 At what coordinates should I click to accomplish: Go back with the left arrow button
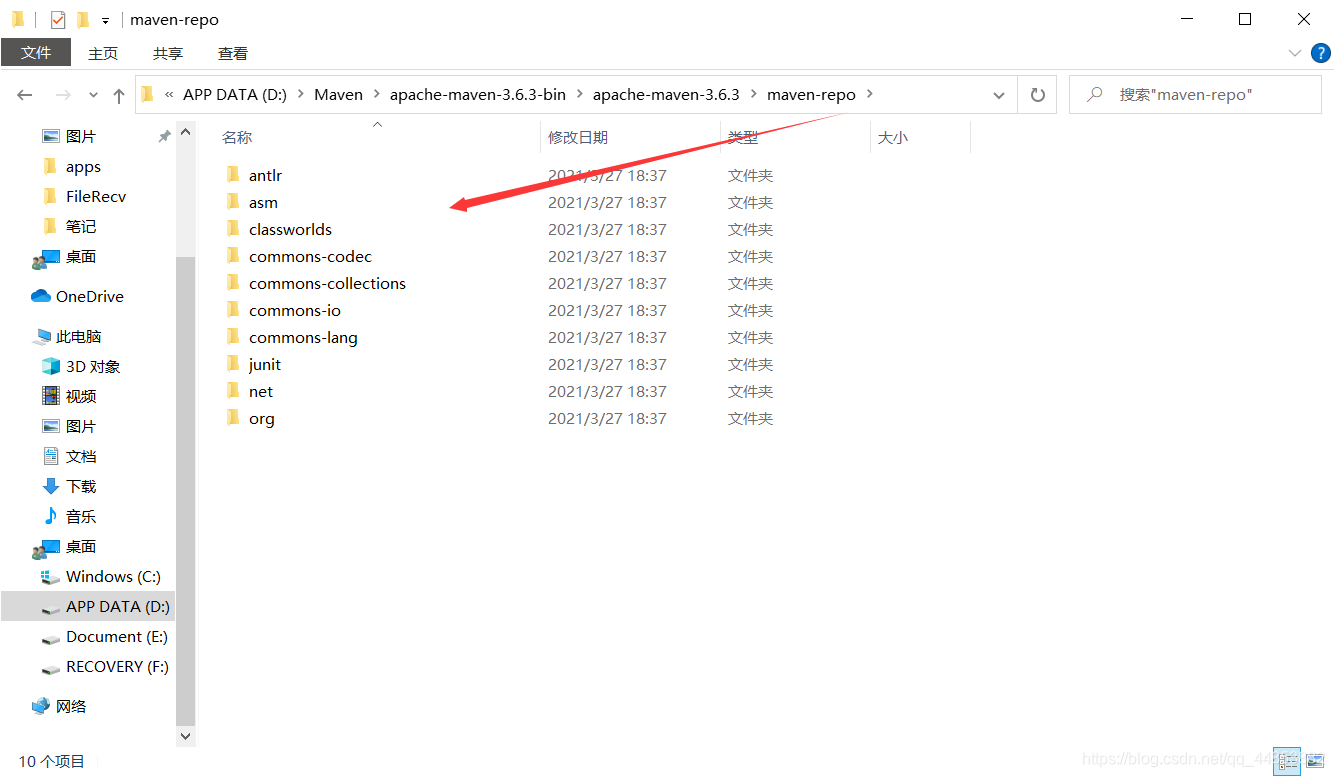25,95
